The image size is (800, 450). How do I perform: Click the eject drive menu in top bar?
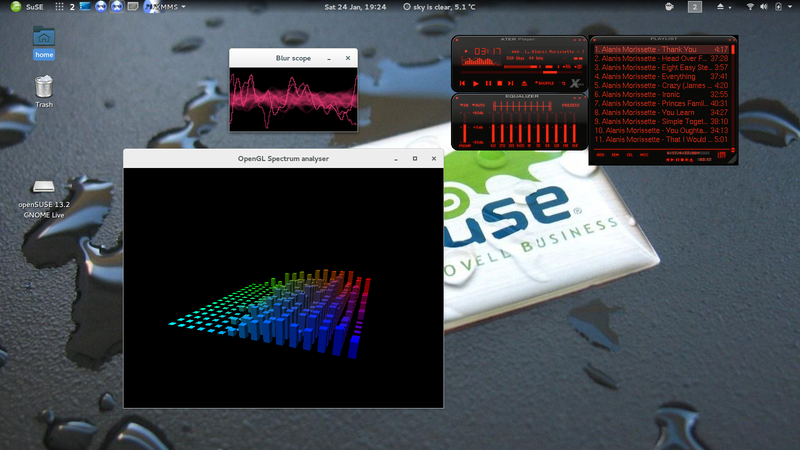pyautogui.click(x=724, y=7)
